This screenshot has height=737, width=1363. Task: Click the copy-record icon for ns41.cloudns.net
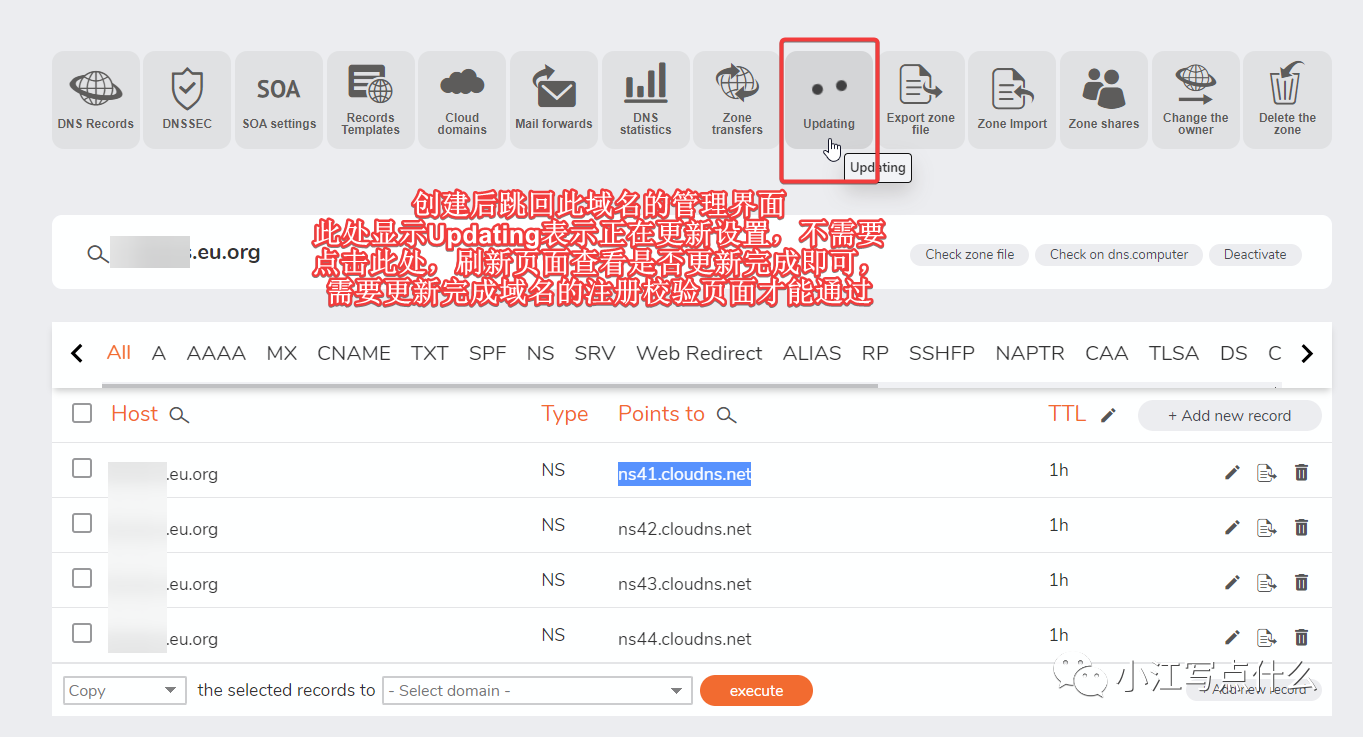1267,472
